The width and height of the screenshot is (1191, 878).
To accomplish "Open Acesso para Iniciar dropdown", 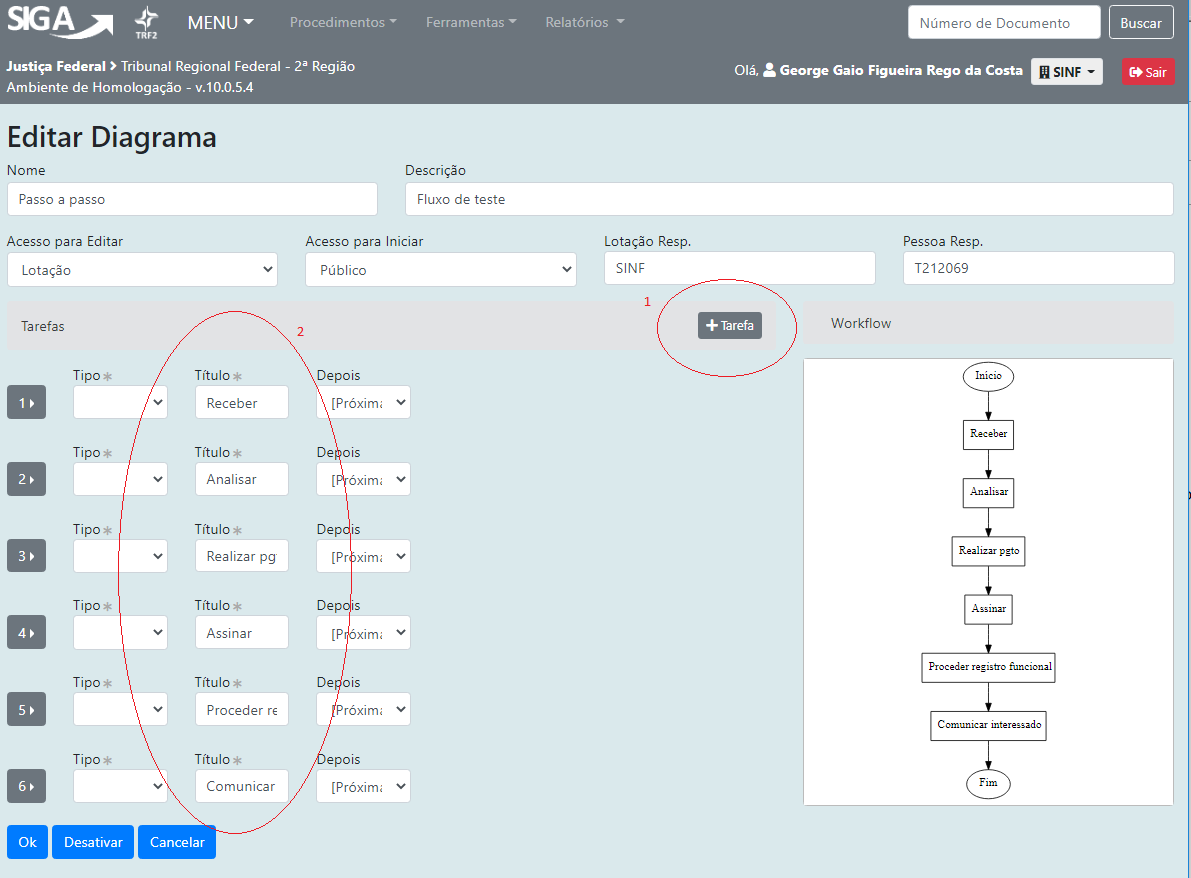I will [440, 270].
